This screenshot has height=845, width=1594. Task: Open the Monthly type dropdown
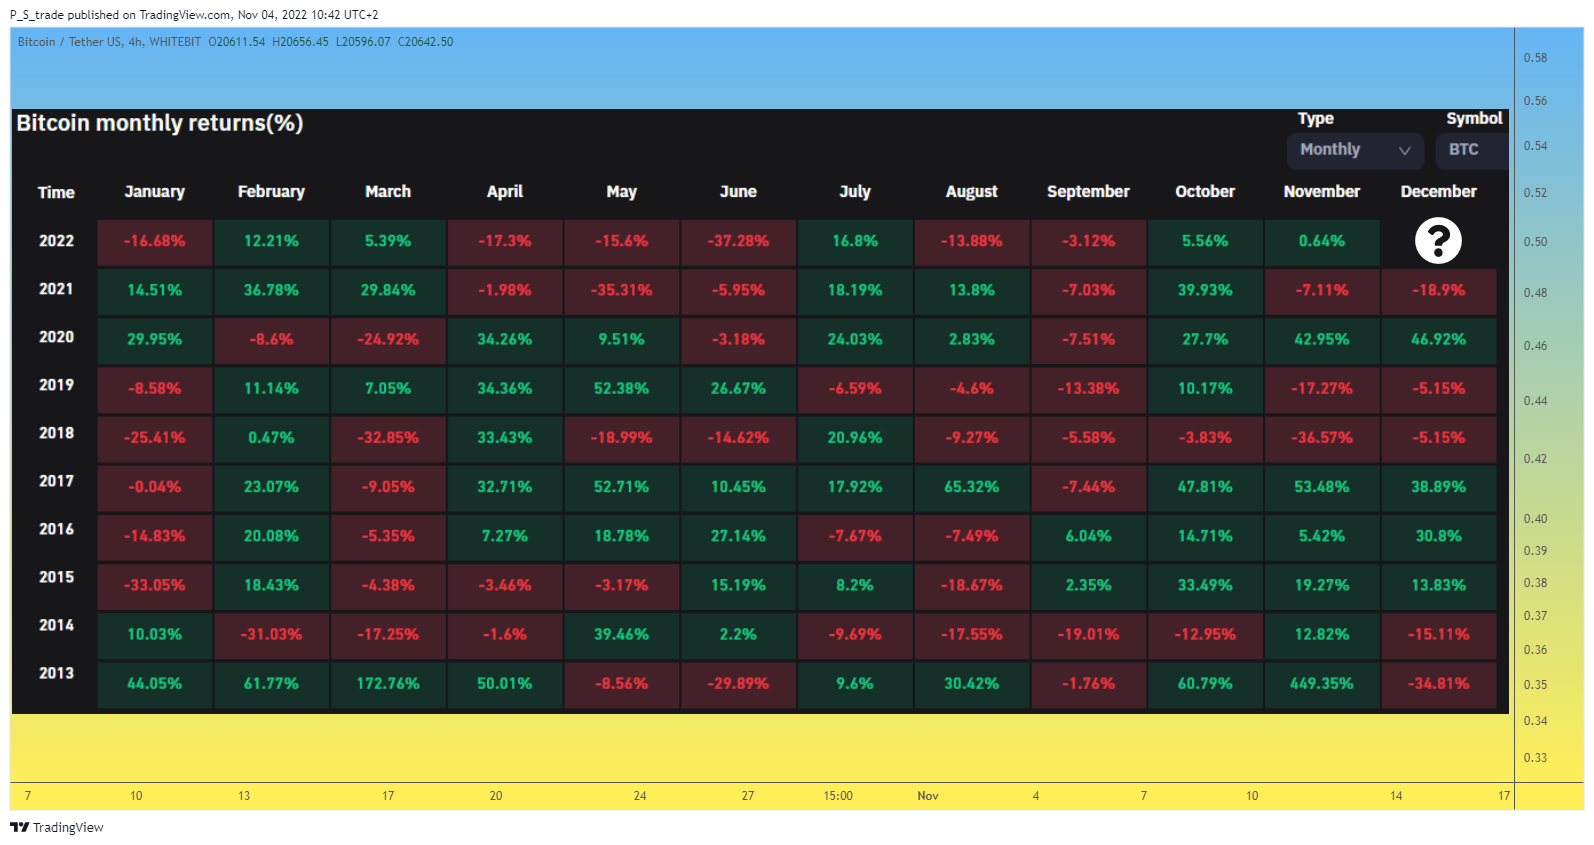pyautogui.click(x=1355, y=150)
